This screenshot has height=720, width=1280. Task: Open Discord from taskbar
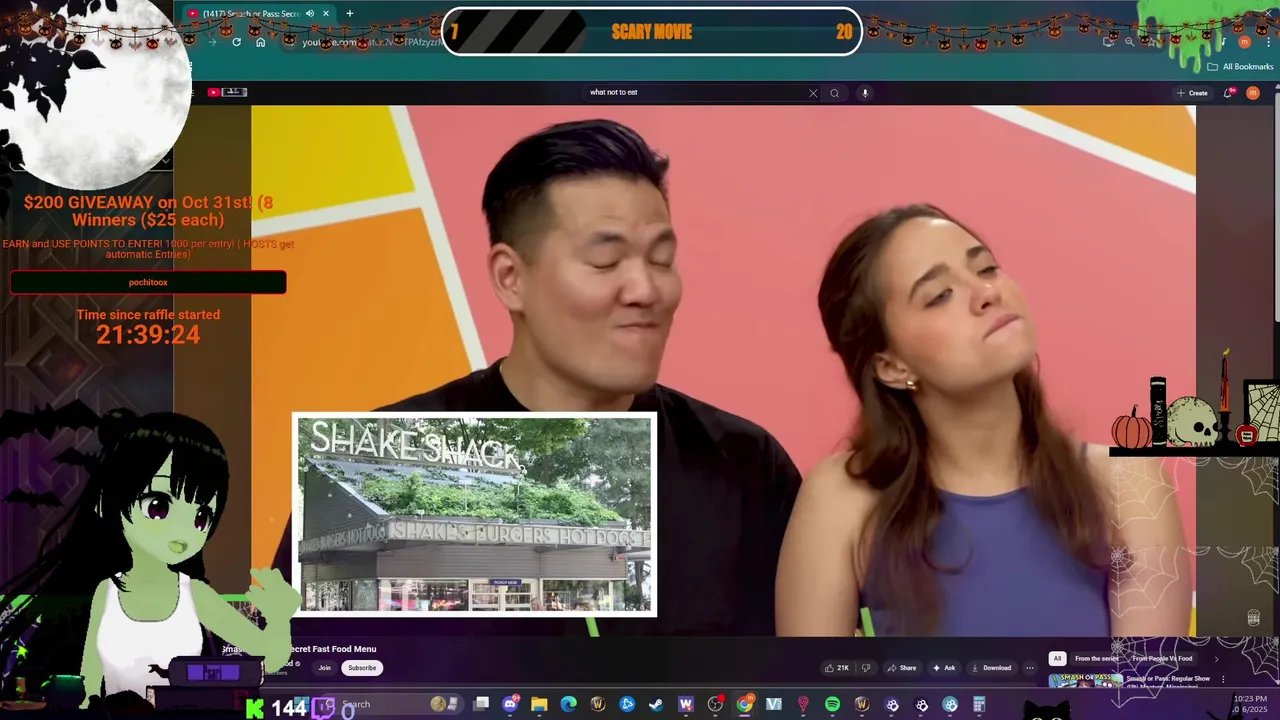tap(510, 704)
